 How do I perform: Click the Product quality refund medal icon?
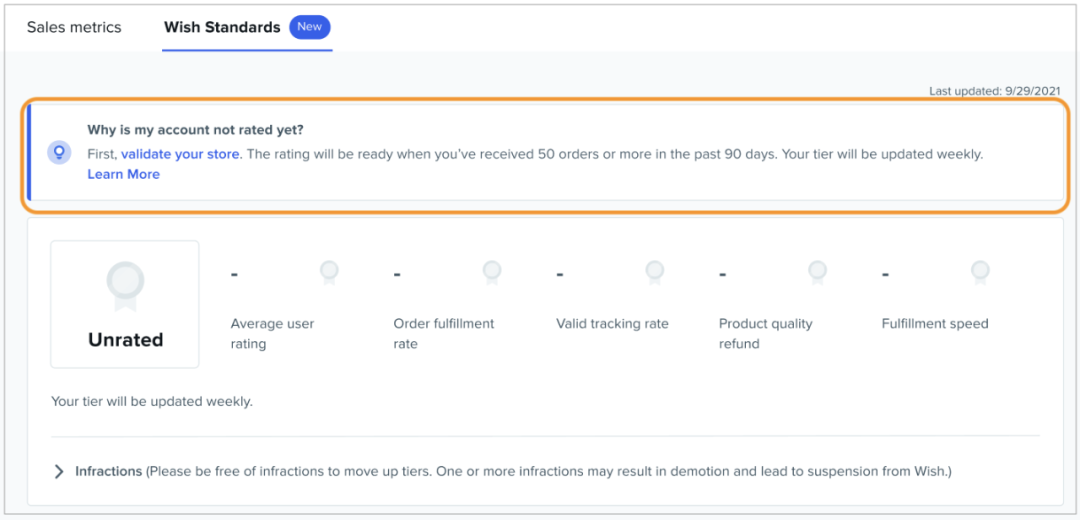(817, 272)
